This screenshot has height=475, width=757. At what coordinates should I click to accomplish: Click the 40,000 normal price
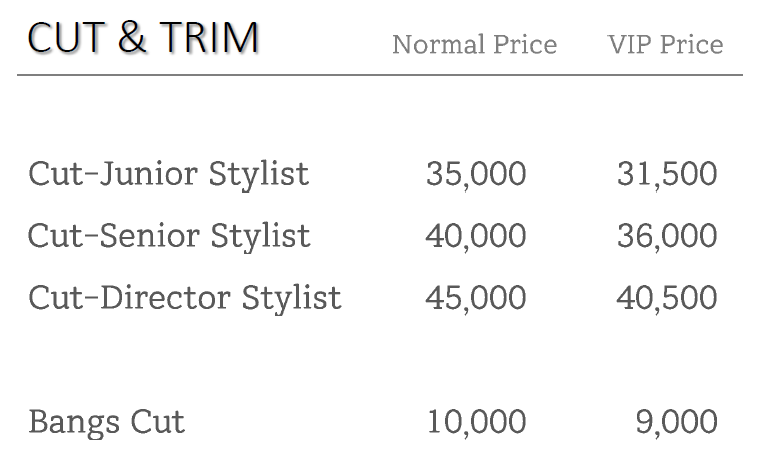475,236
